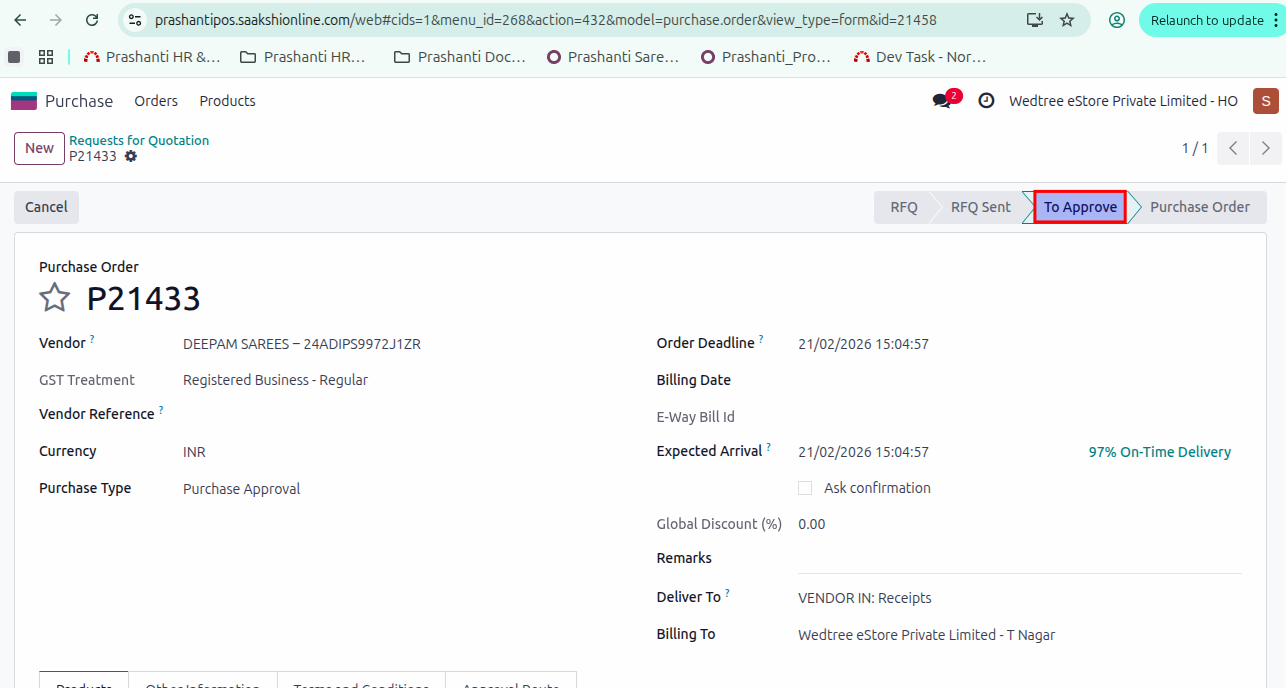Enable the Ask confirmation checkbox
Image resolution: width=1286 pixels, height=688 pixels.
pyautogui.click(x=805, y=488)
